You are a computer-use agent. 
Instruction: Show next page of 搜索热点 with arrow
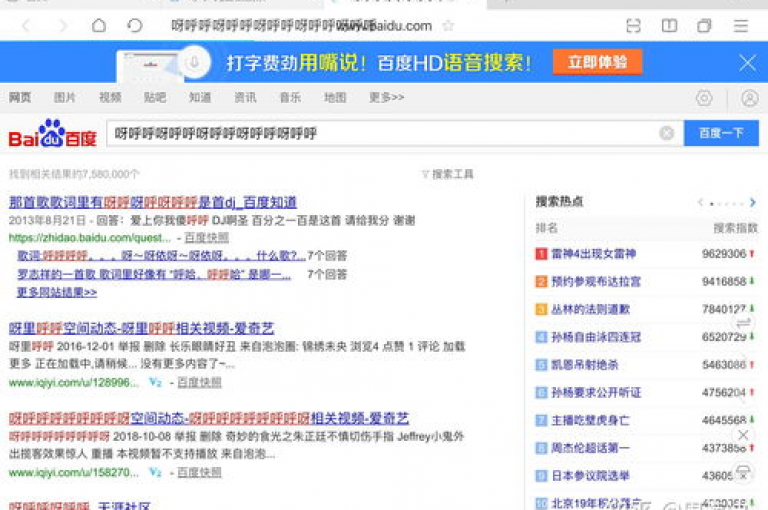coord(752,202)
